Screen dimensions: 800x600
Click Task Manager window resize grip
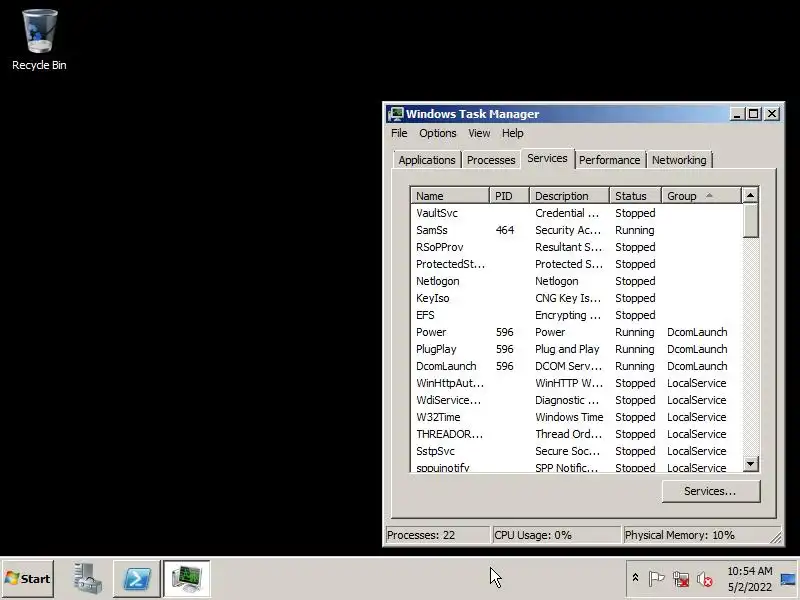click(776, 538)
